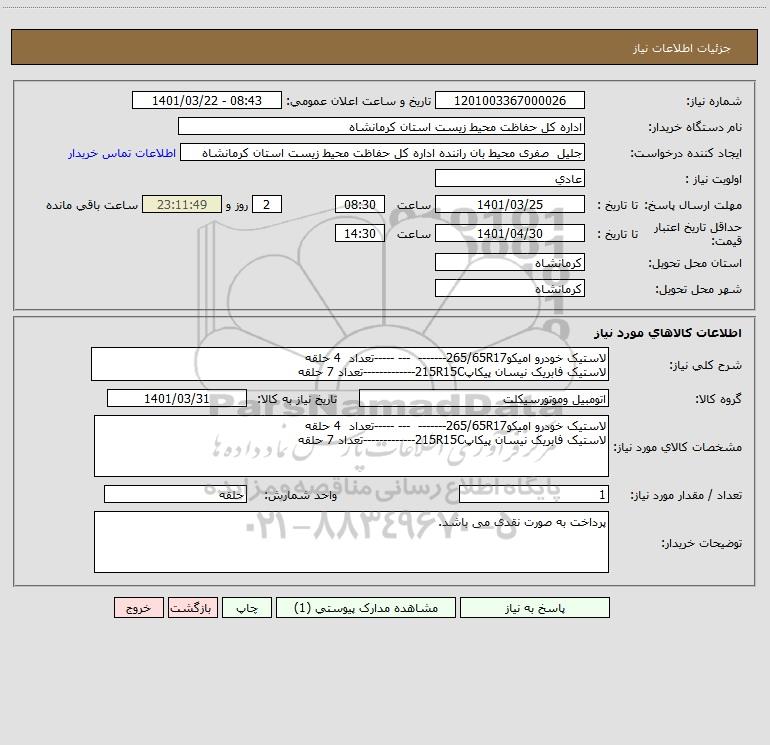Click label 'تعداد / مقدار مورد نیاز:'
The image size is (770, 745).
click(x=686, y=496)
